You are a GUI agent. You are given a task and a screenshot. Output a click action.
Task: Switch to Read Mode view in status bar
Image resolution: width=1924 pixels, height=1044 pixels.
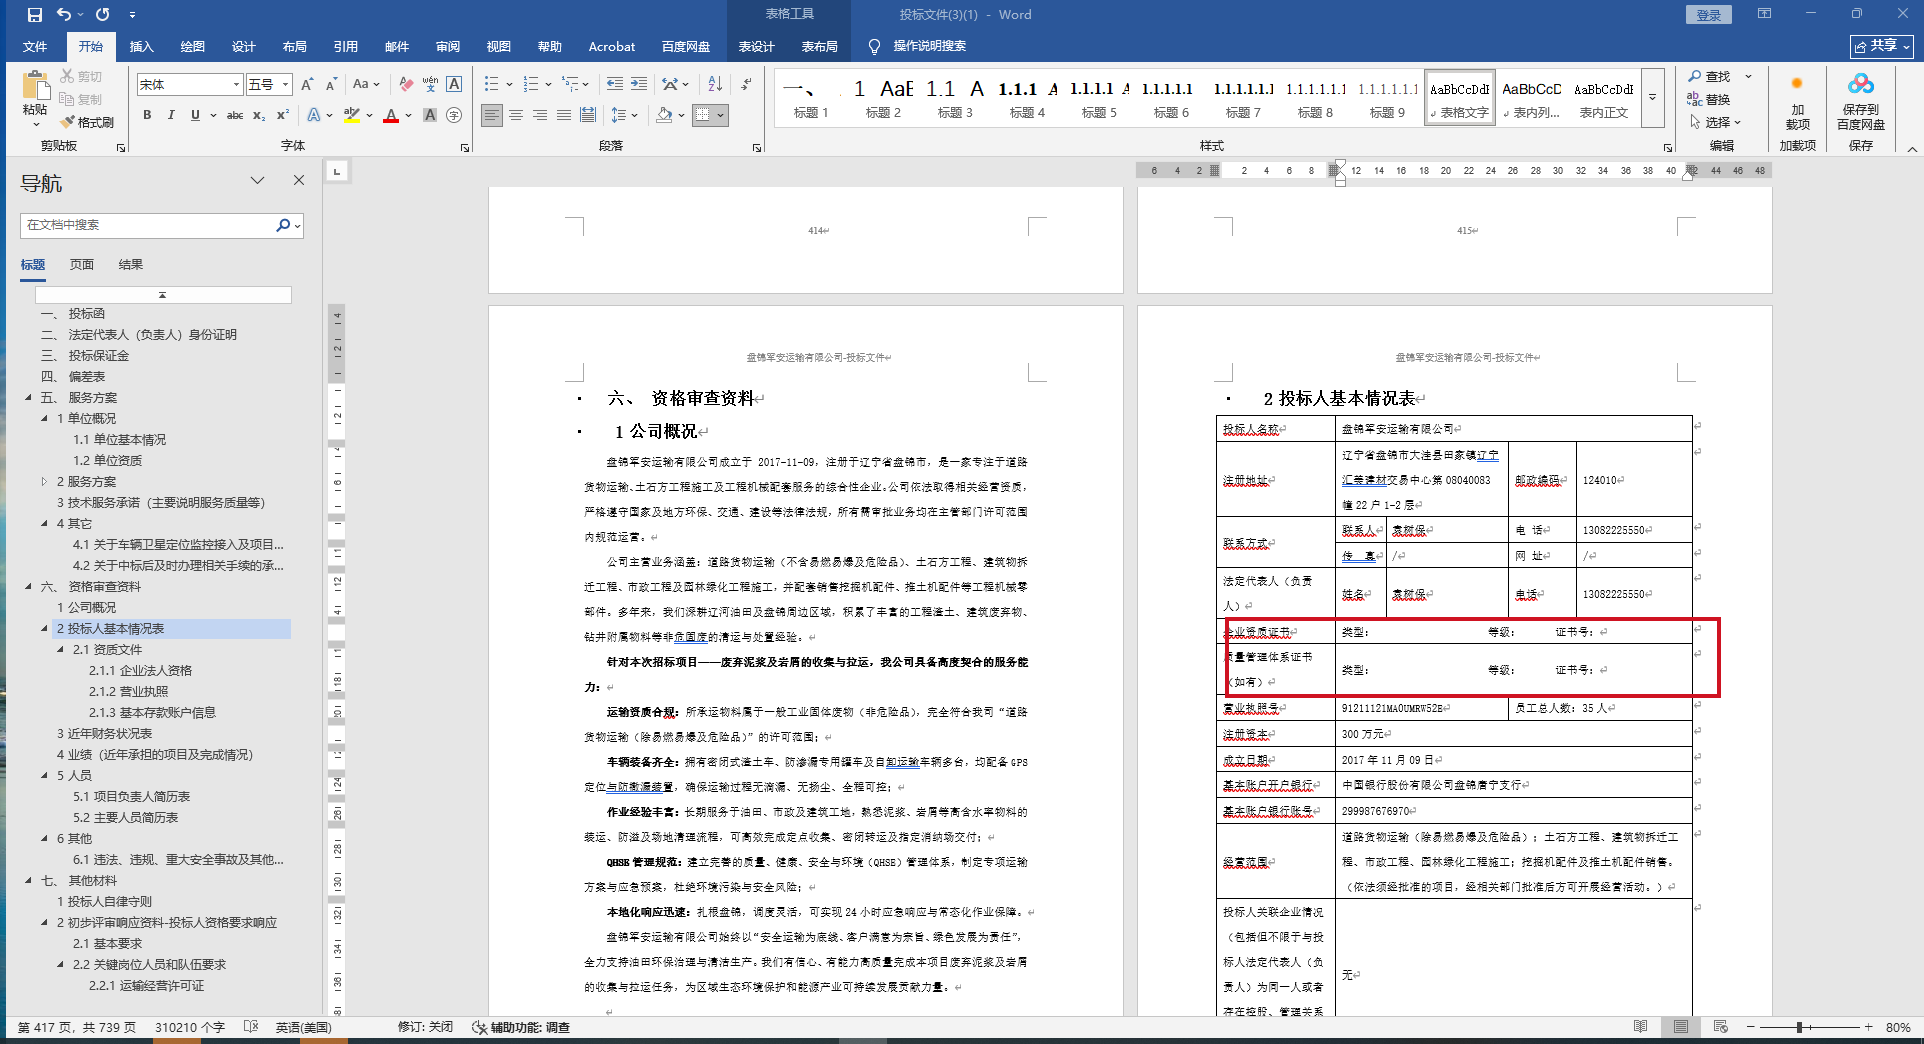coord(1641,1027)
